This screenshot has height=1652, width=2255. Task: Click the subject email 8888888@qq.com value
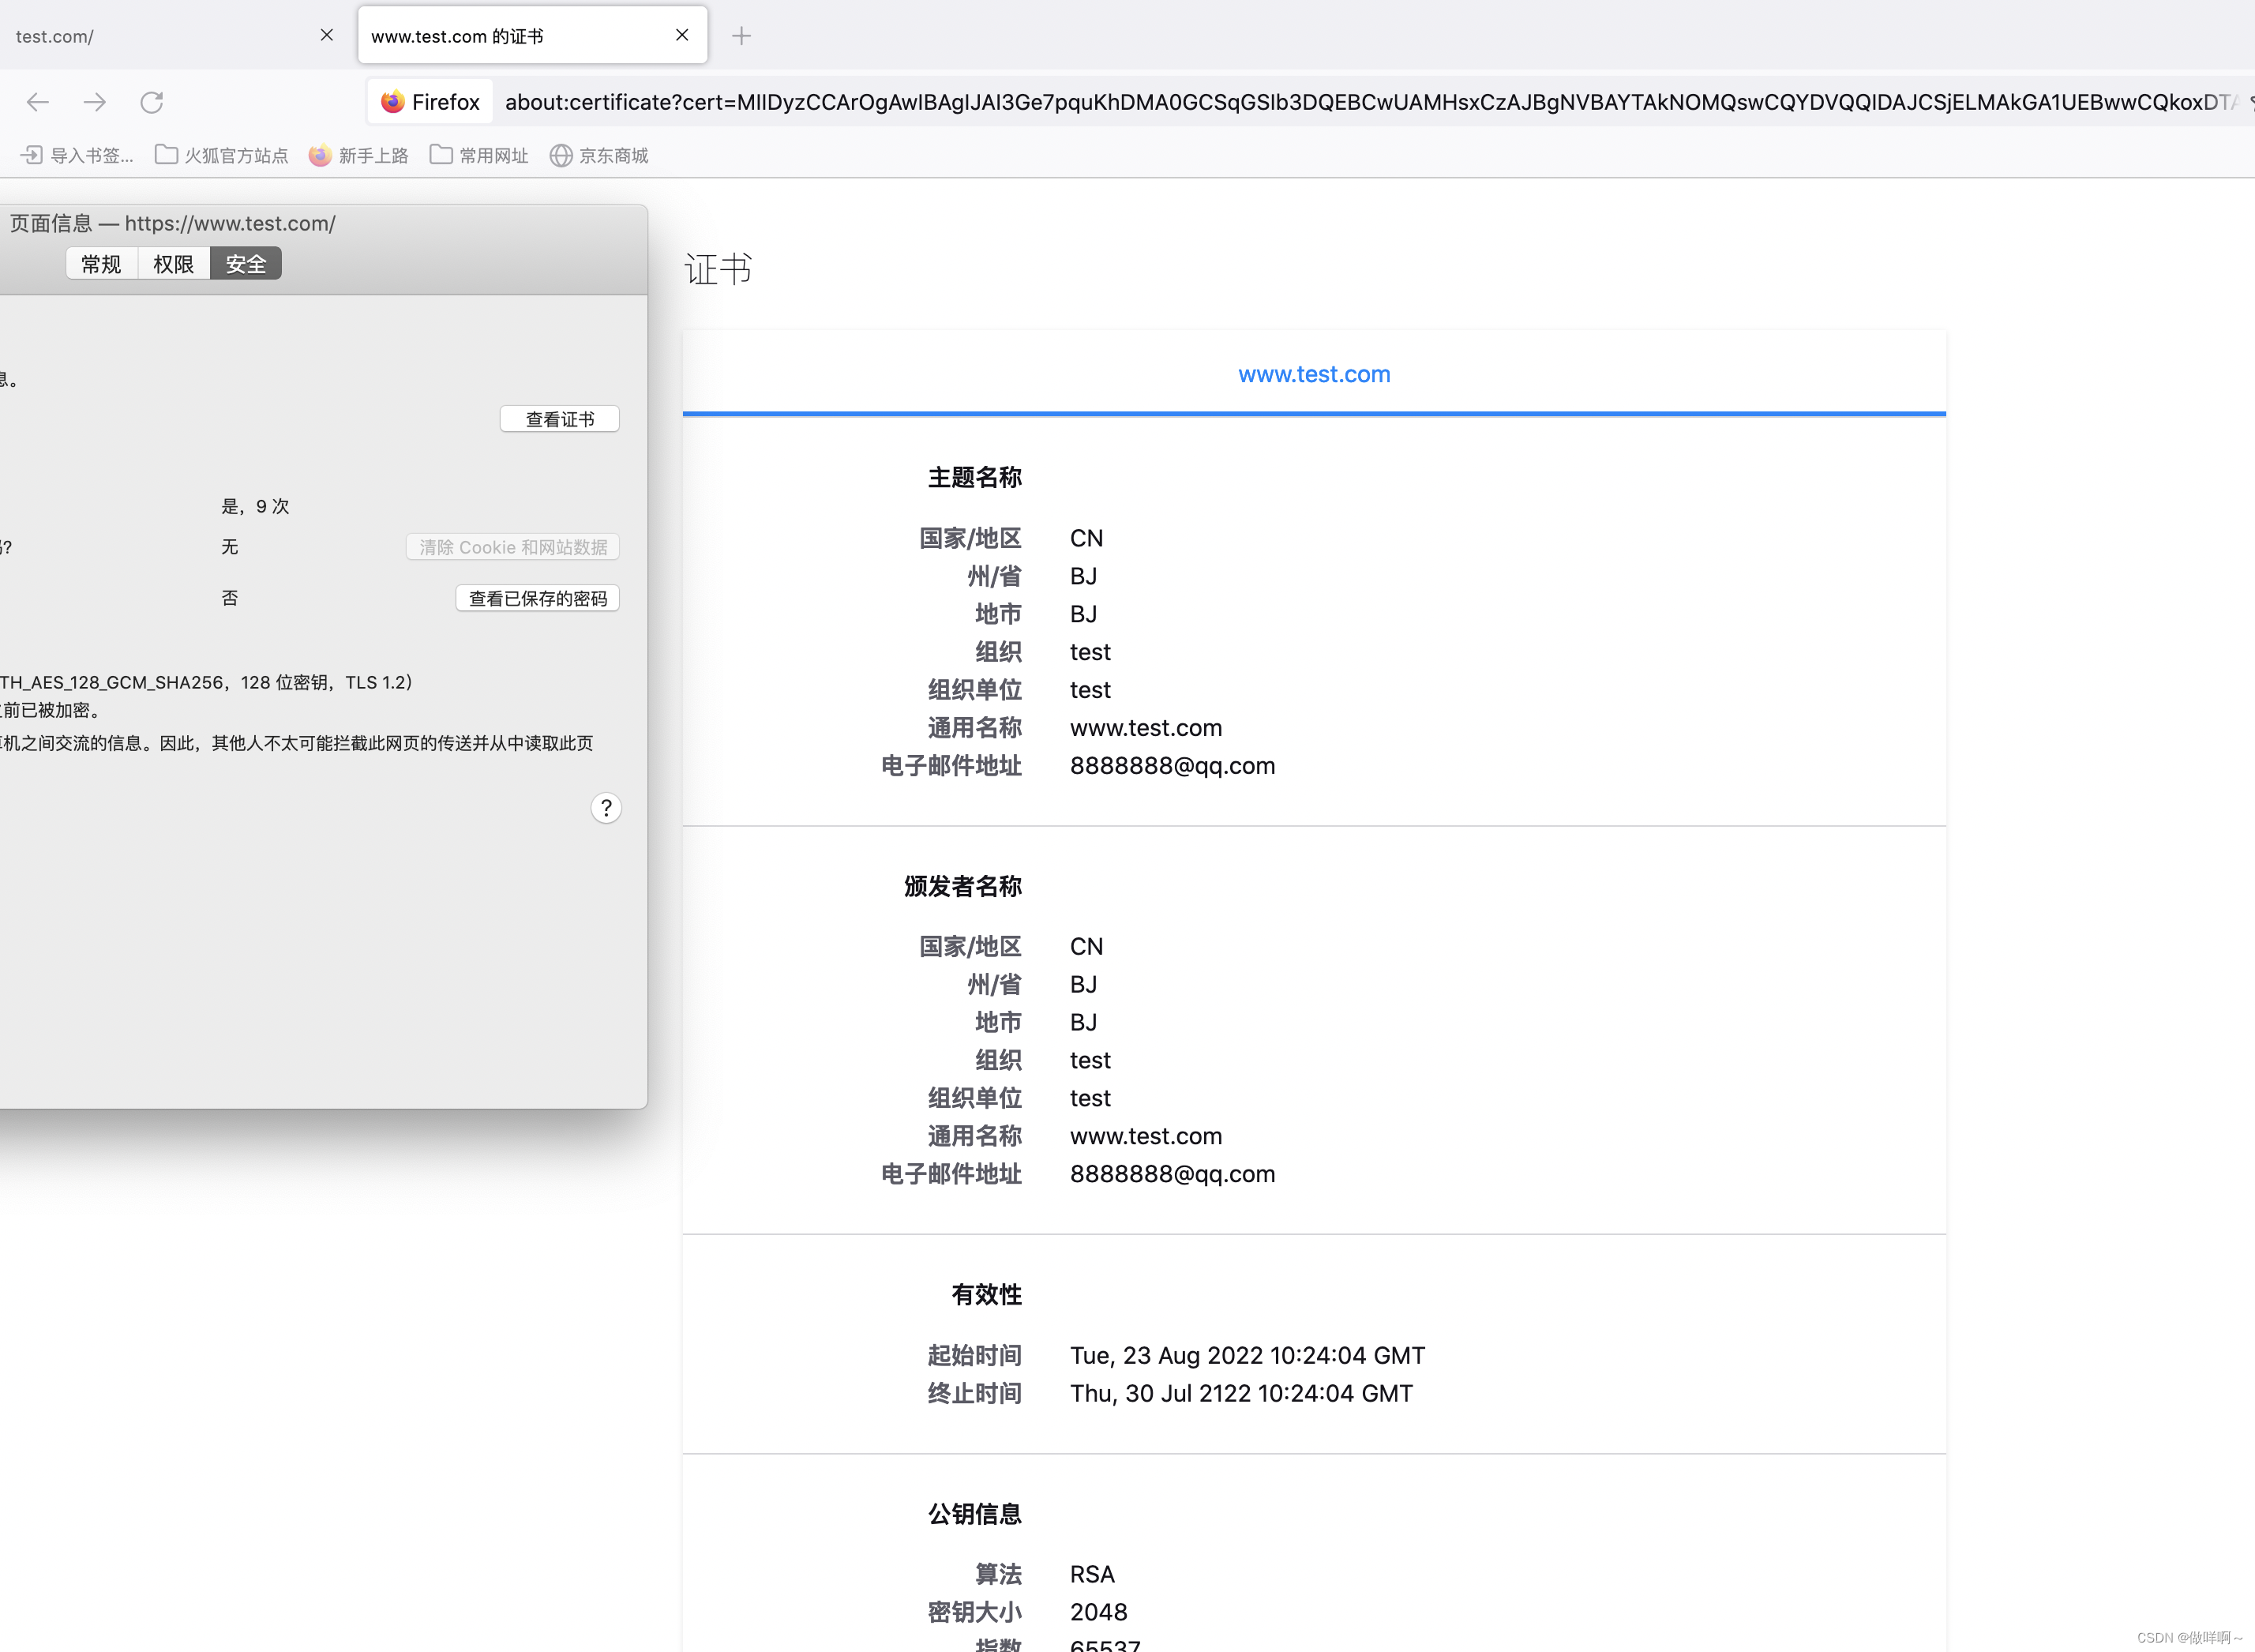click(x=1172, y=766)
